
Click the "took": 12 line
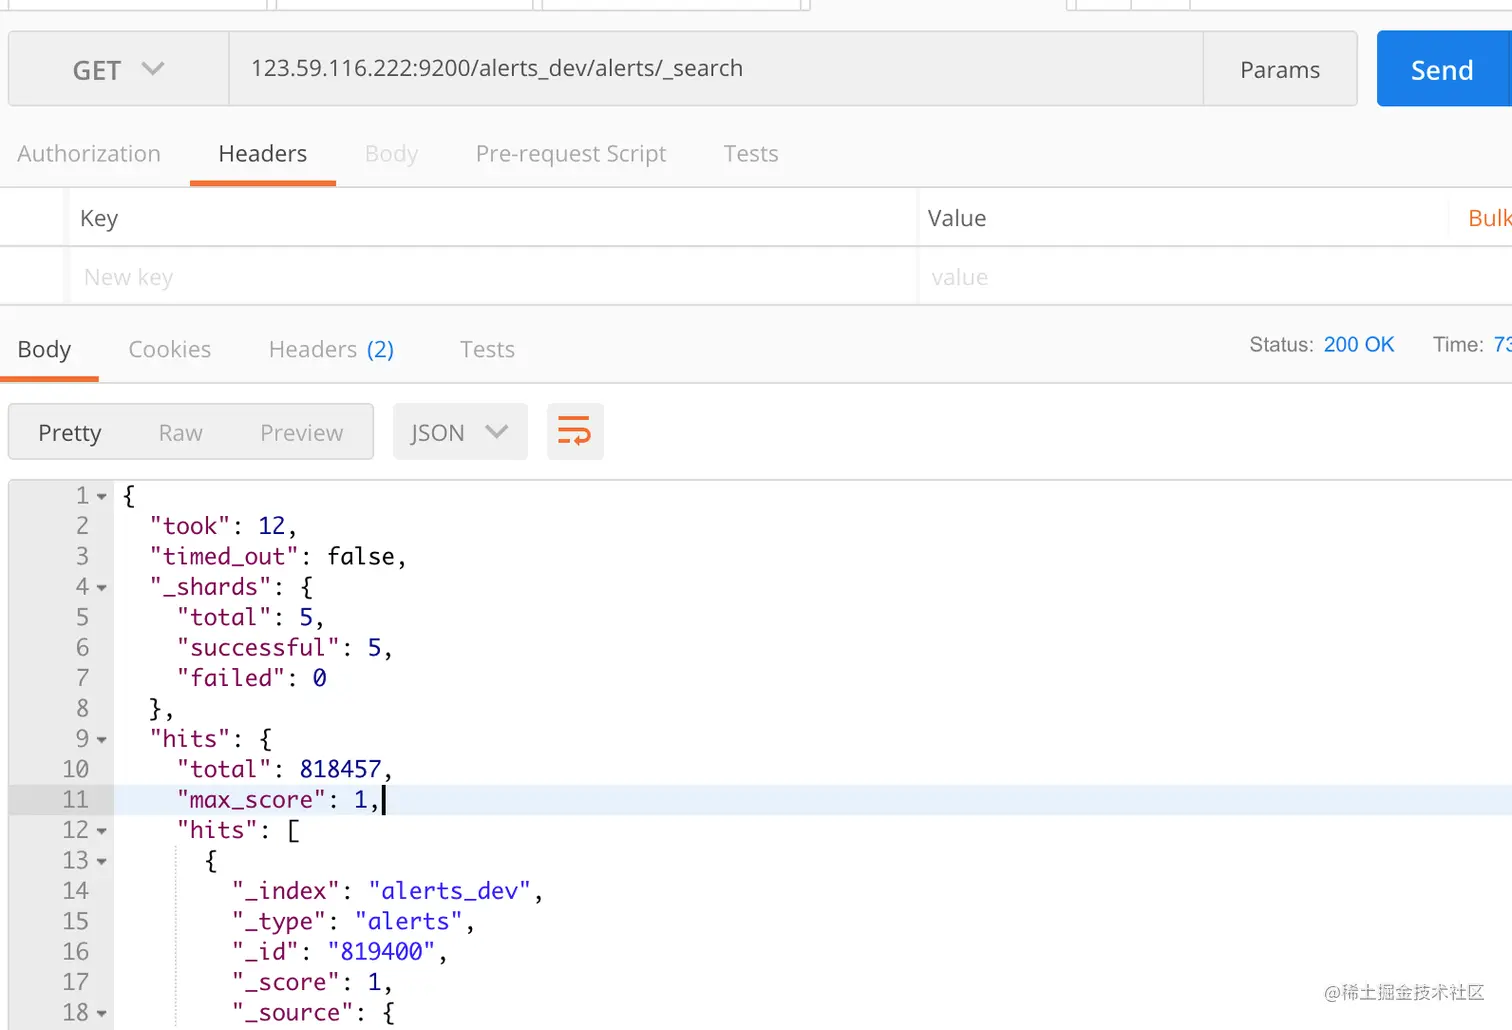(x=223, y=526)
